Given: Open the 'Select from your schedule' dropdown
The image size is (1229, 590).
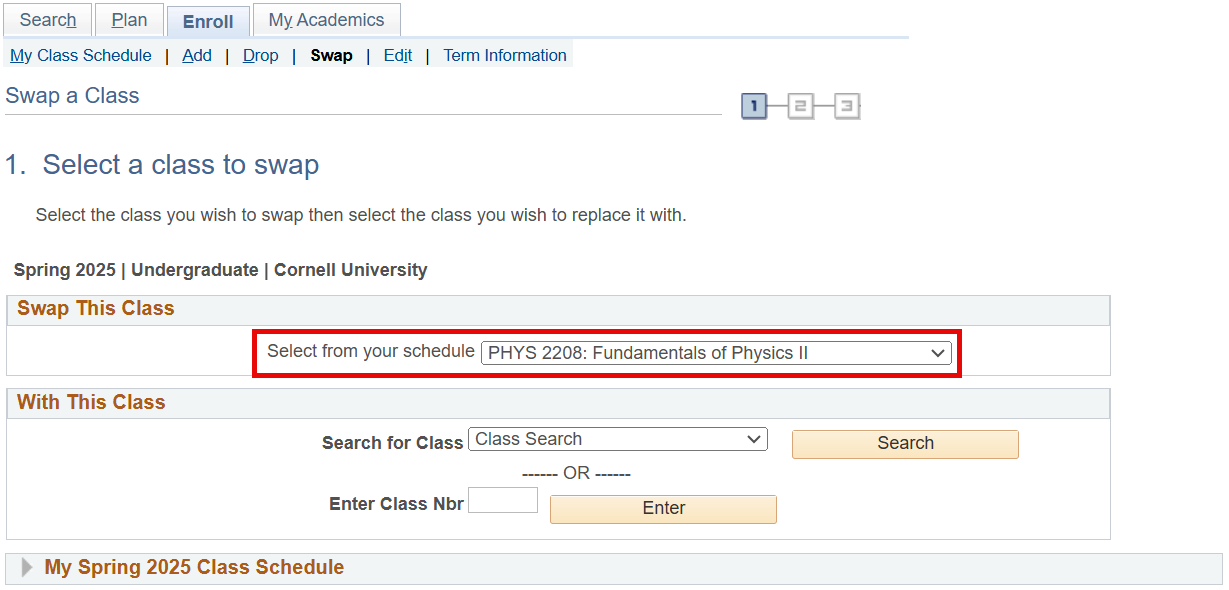Looking at the screenshot, I should tap(716, 353).
